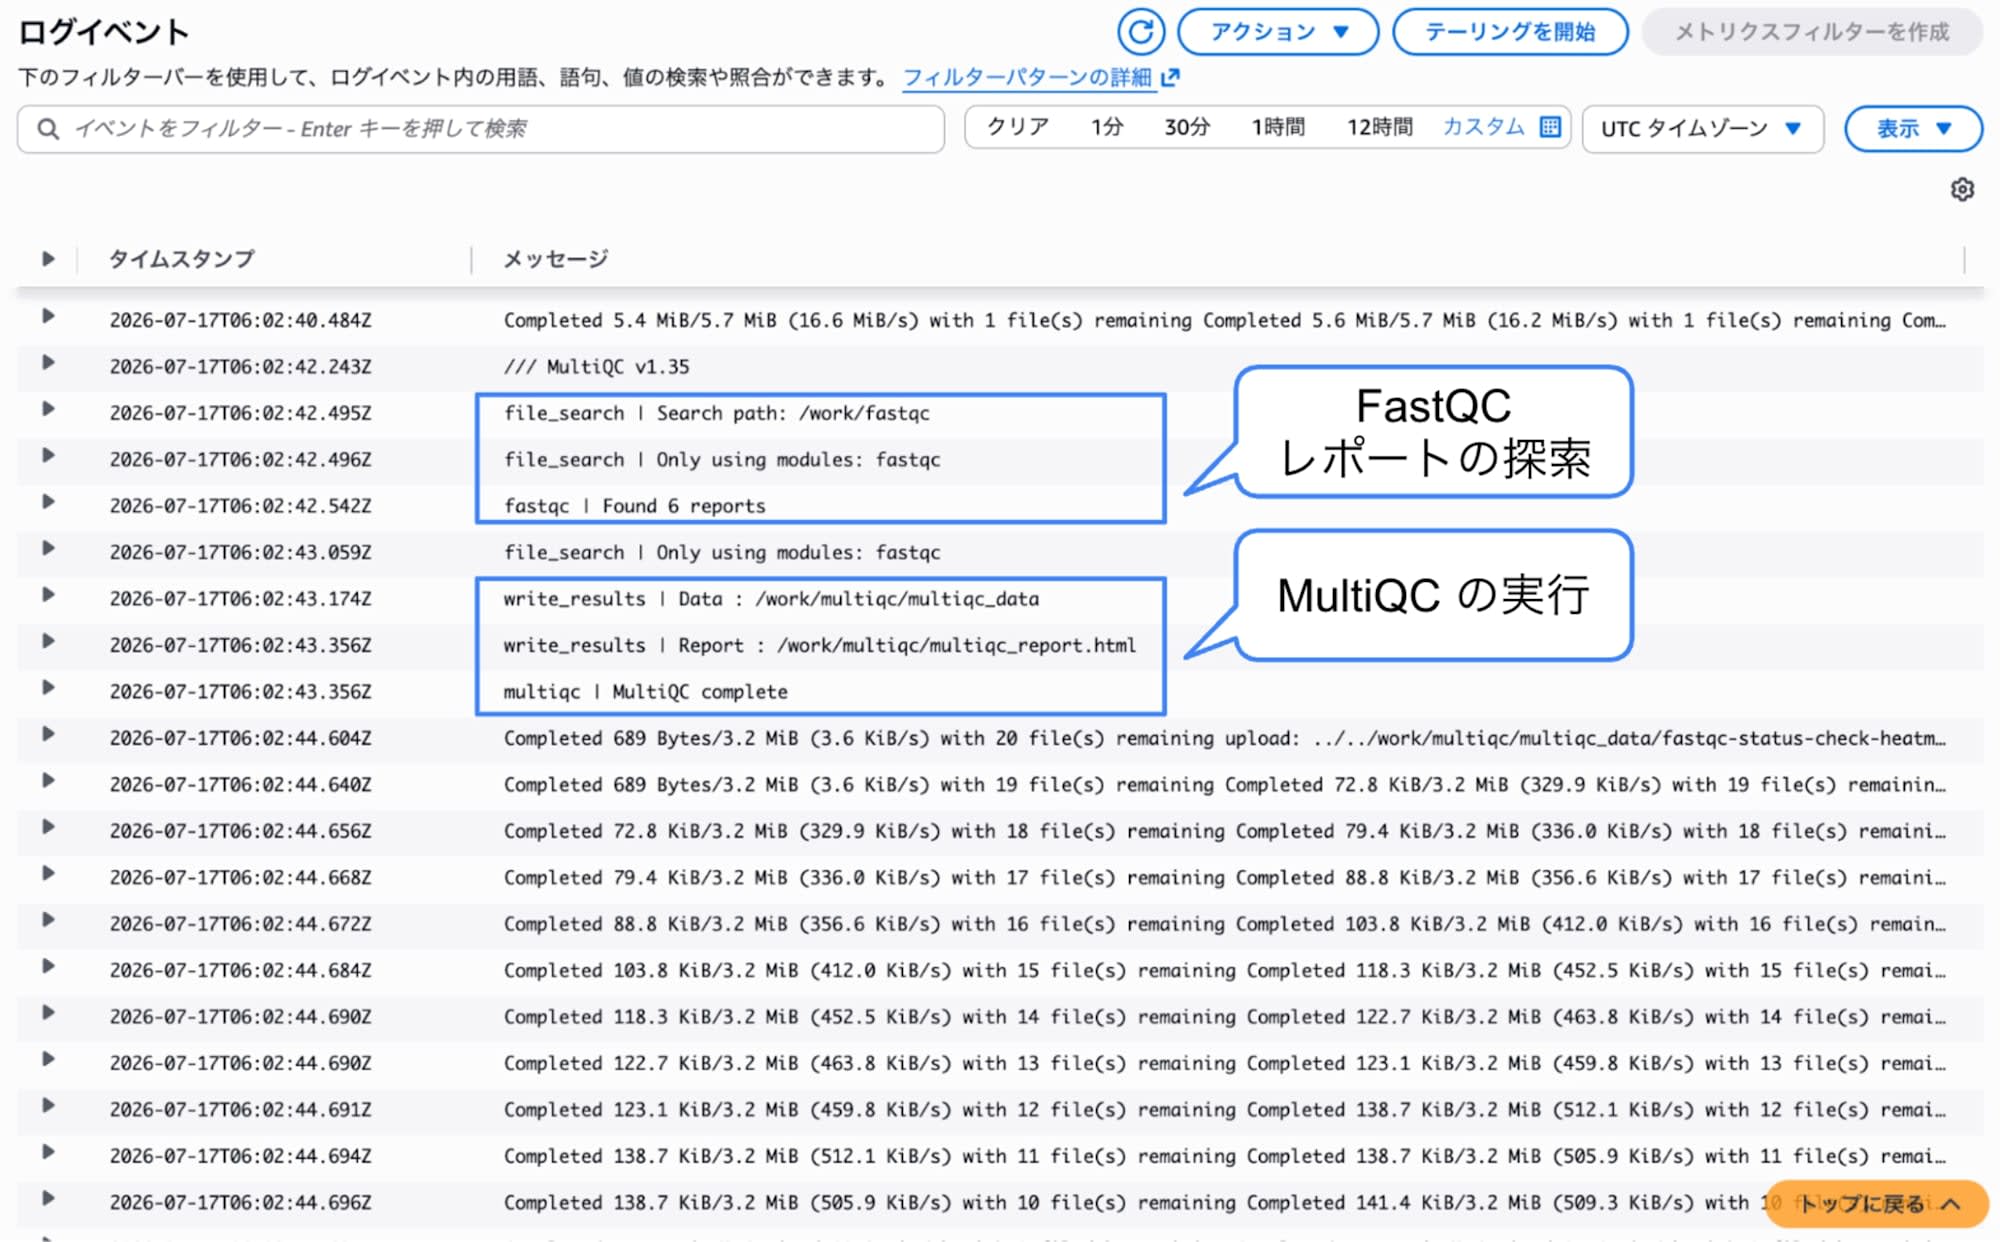Expand the 06:02:43.059Z log row
The image size is (2000, 1242).
click(47, 549)
